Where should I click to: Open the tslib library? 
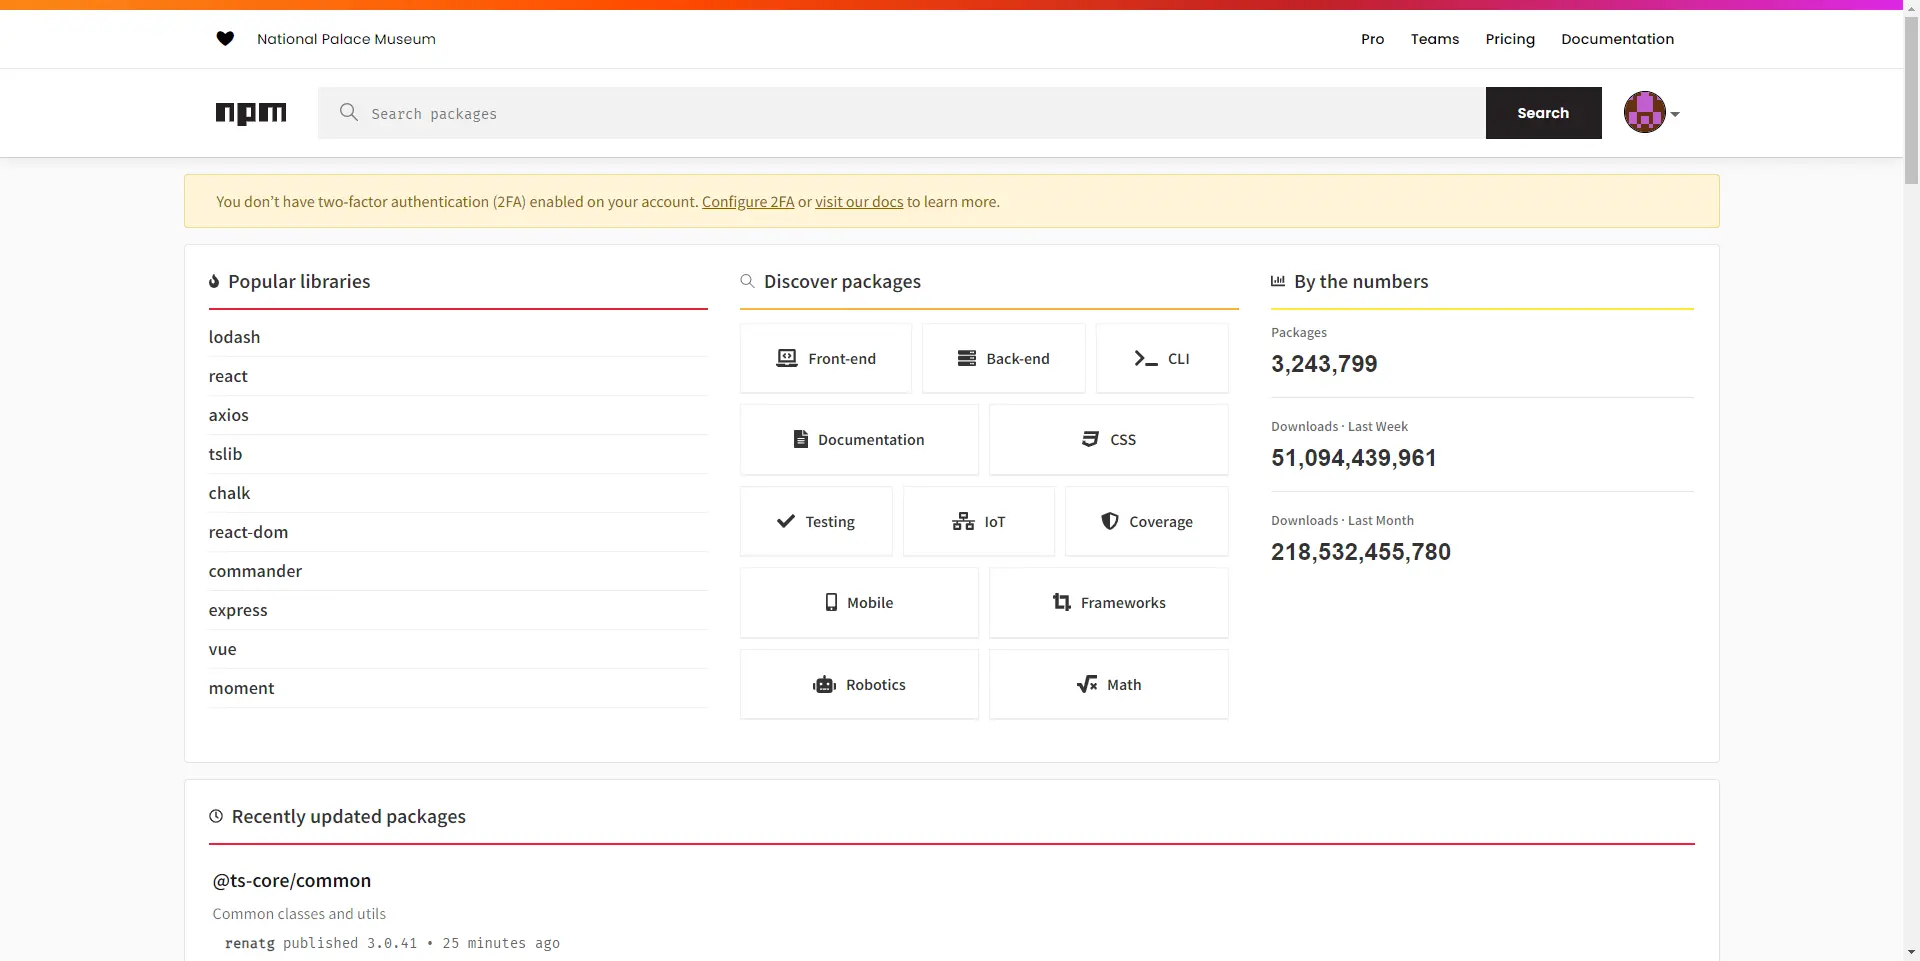pyautogui.click(x=225, y=454)
